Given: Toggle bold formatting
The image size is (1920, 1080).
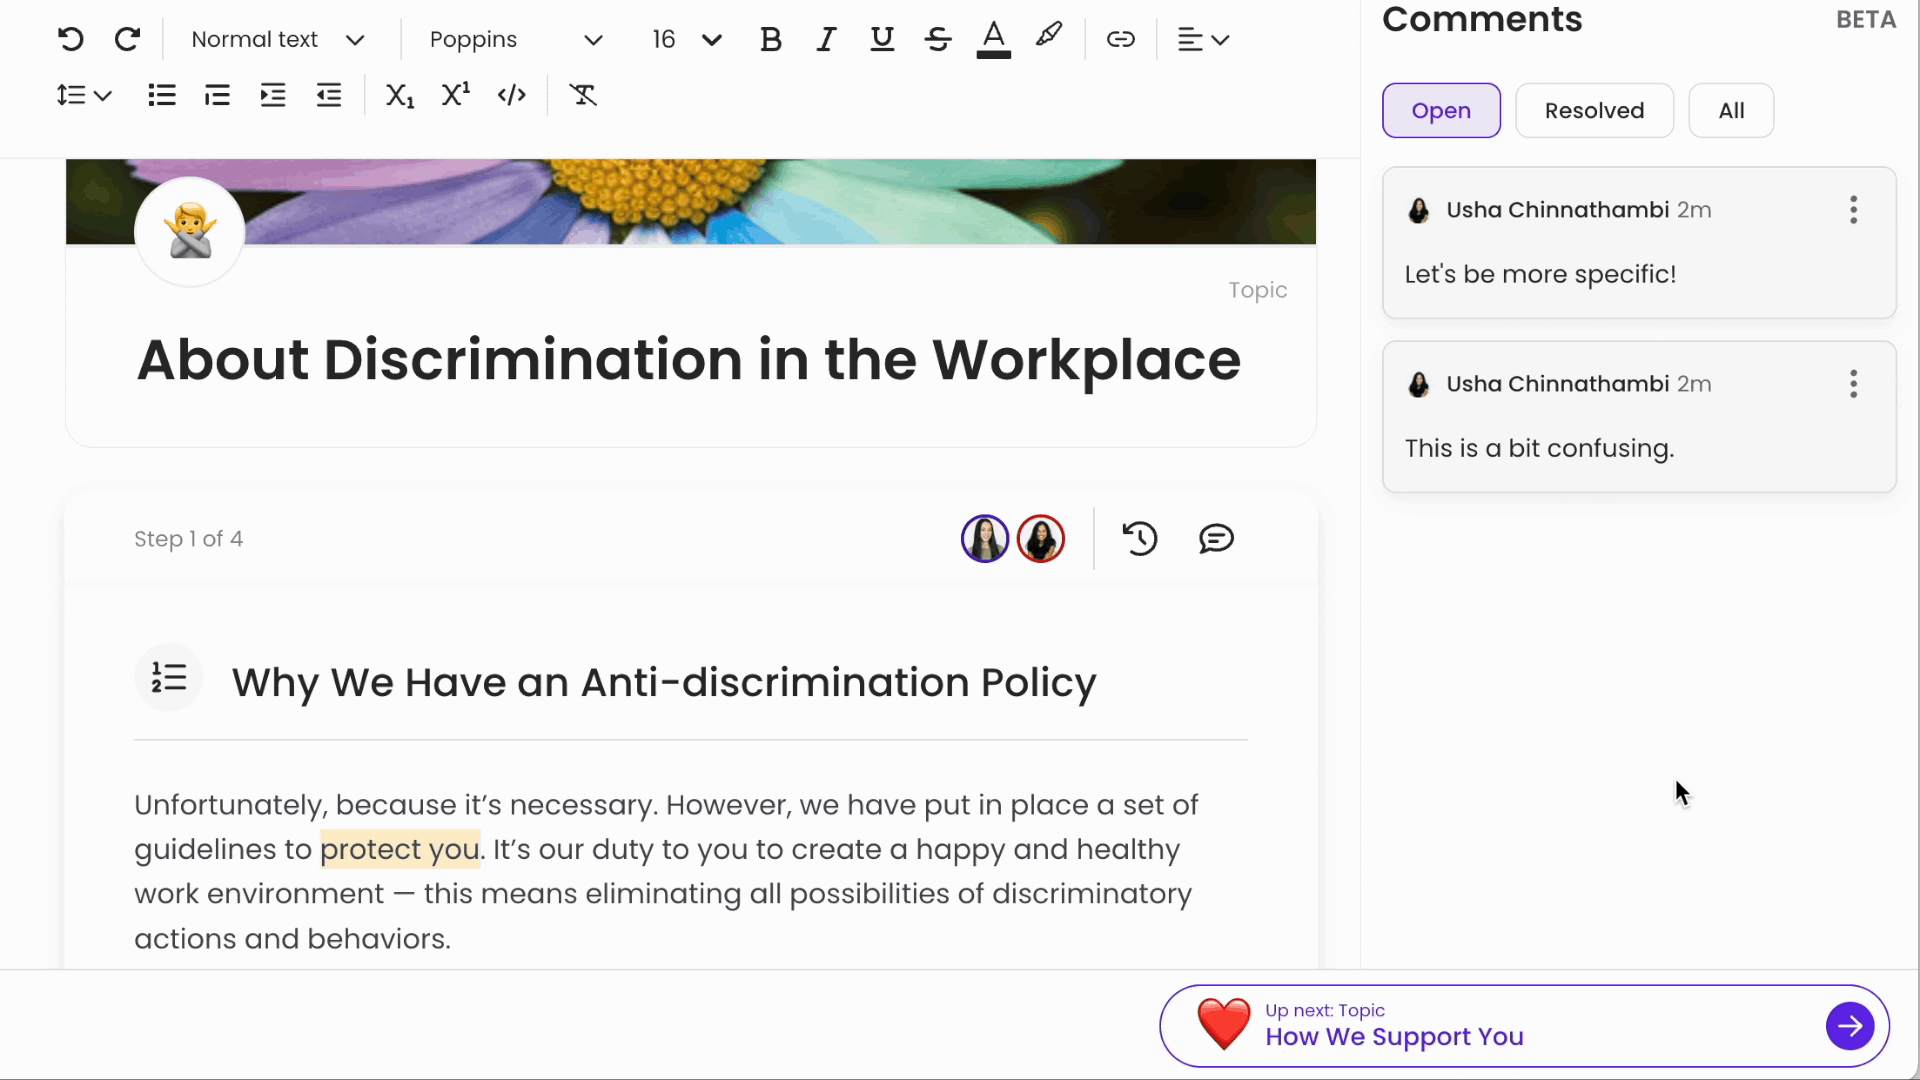Looking at the screenshot, I should [x=770, y=39].
